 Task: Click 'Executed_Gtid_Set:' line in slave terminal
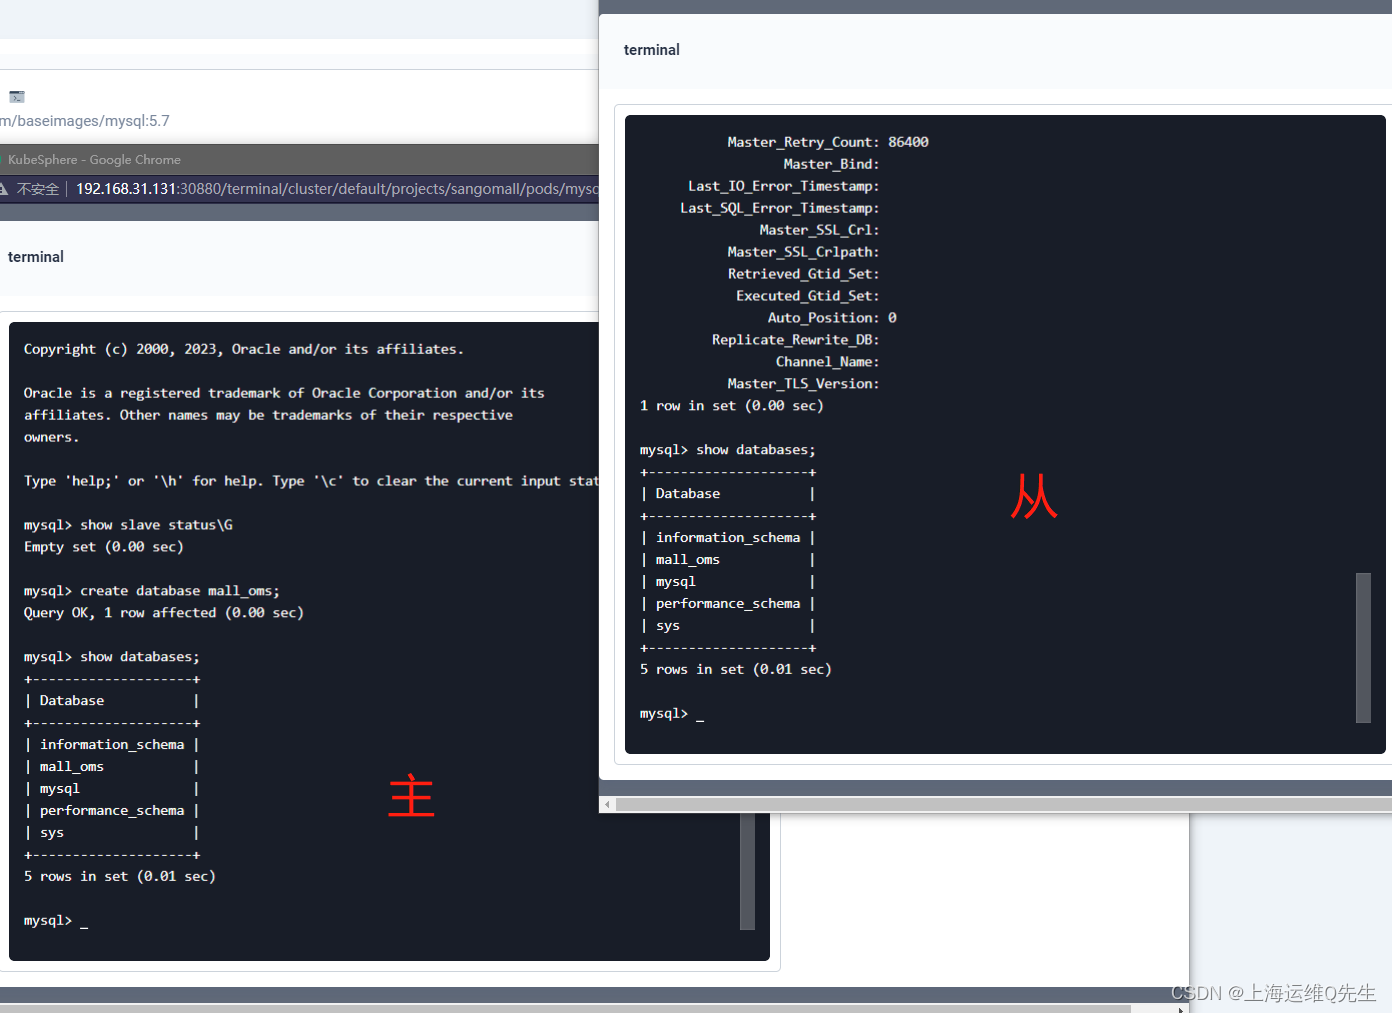[808, 296]
